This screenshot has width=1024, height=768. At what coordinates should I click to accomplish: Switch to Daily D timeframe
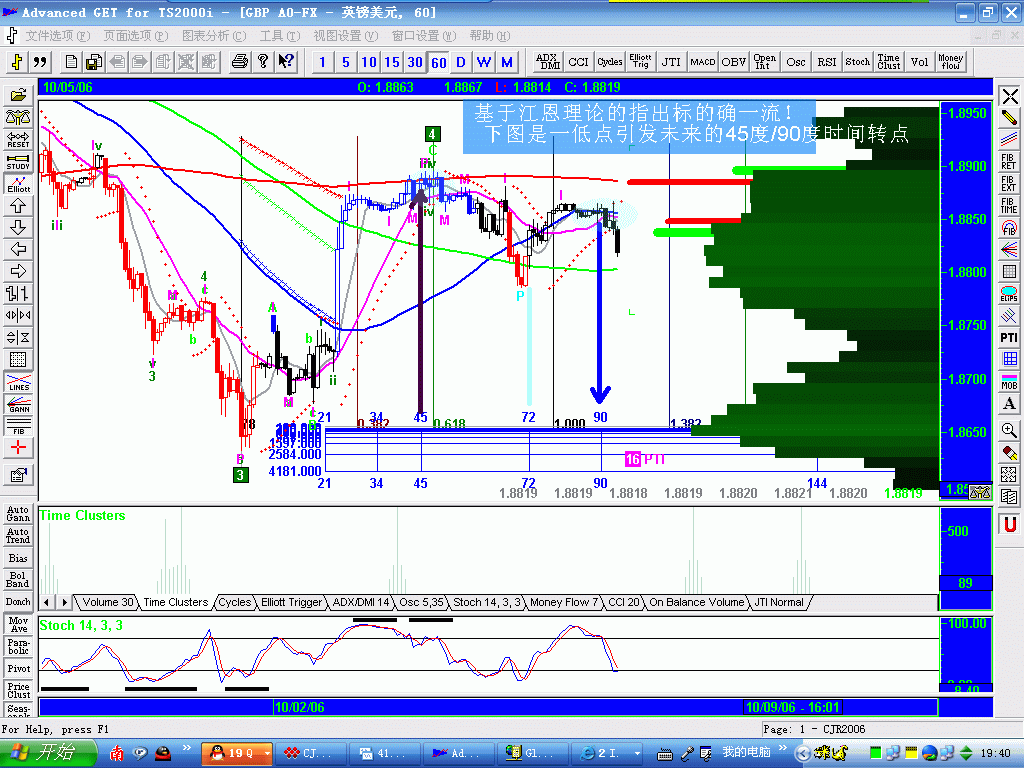461,62
